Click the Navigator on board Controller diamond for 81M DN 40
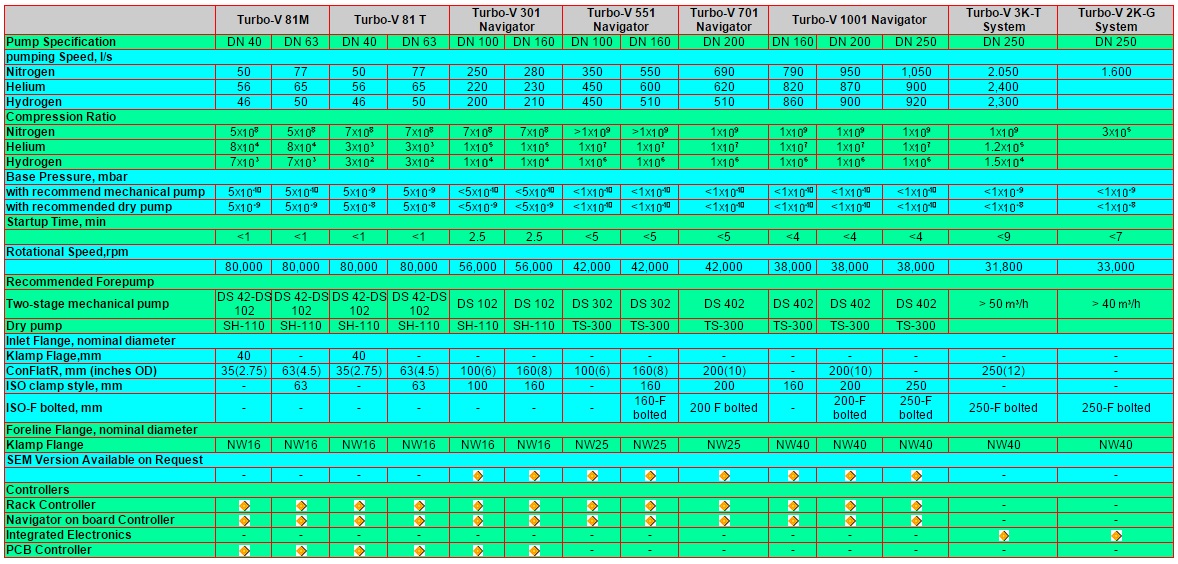The width and height of the screenshot is (1178, 564). [x=244, y=520]
